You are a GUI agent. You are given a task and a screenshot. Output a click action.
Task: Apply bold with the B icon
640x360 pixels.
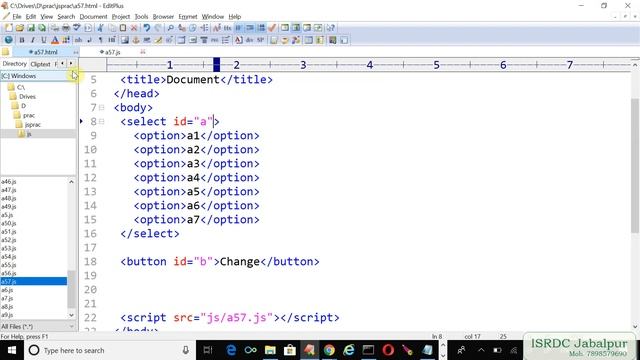click(22, 40)
